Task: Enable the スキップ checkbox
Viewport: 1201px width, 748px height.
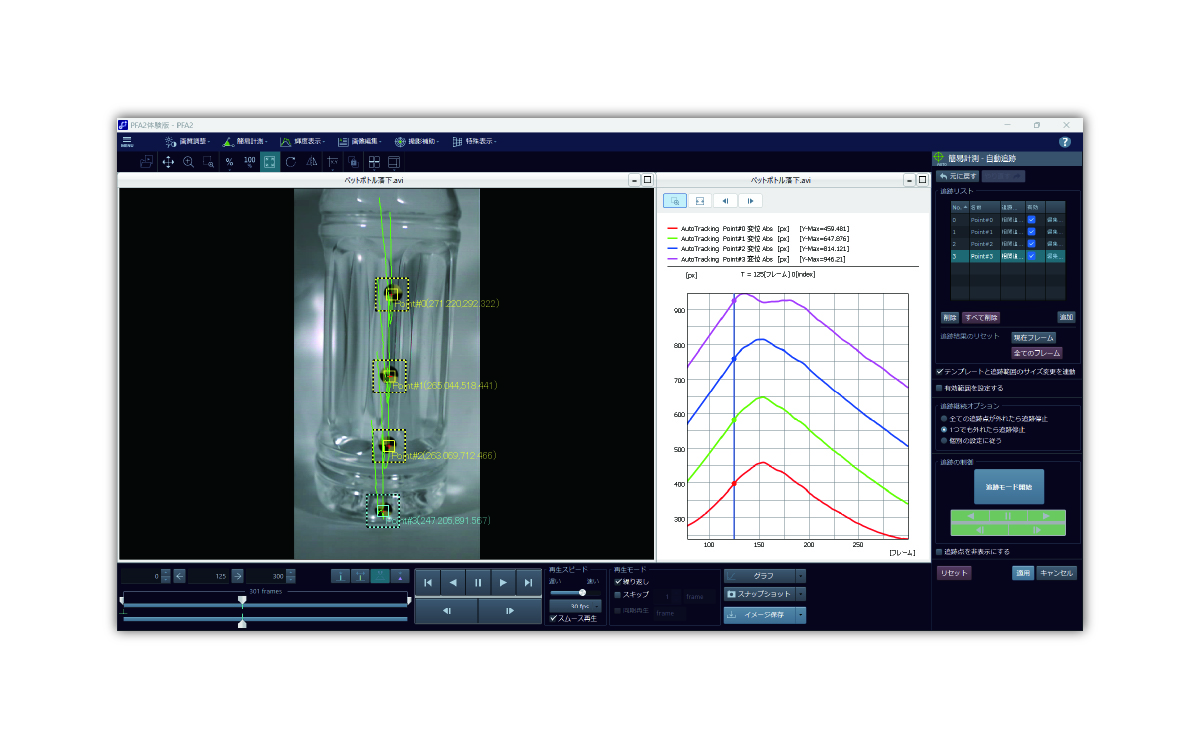Action: tap(617, 594)
